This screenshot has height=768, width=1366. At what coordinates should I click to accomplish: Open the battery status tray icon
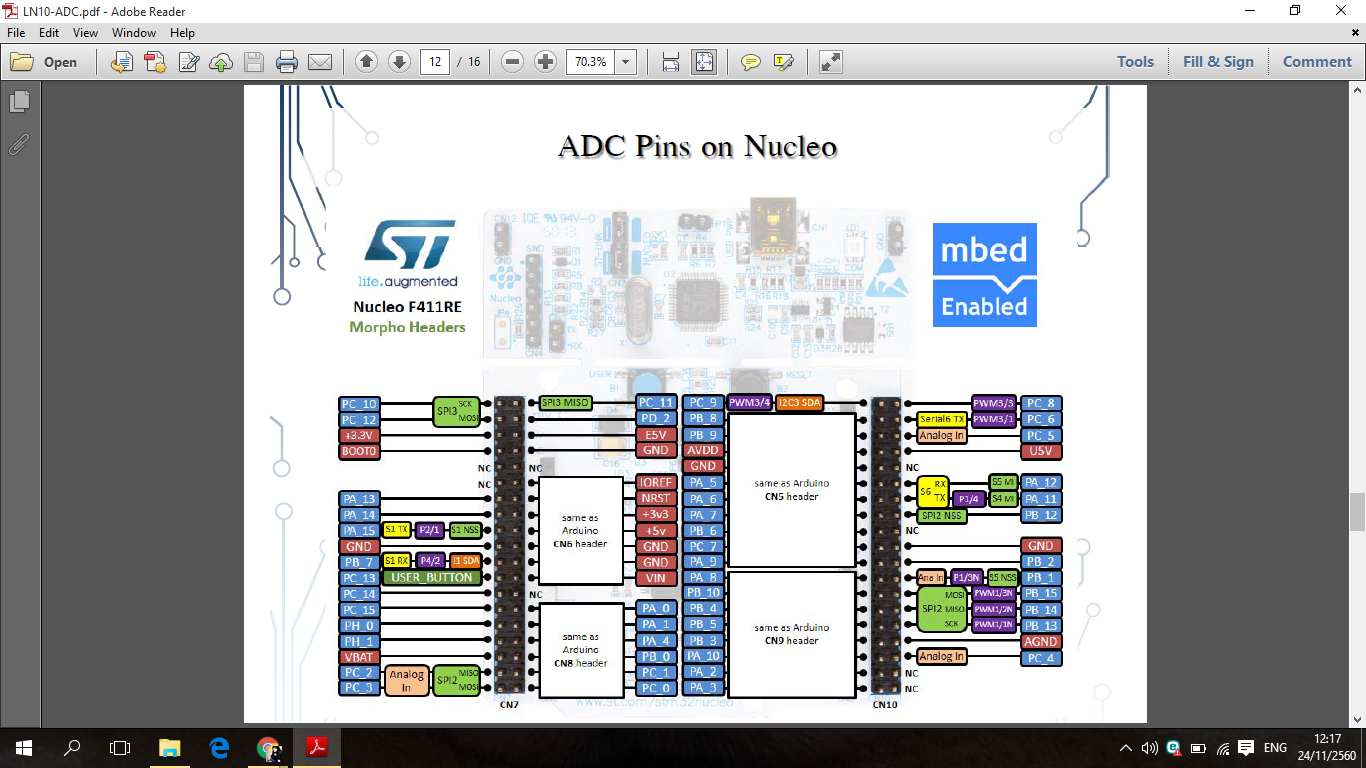click(x=1197, y=748)
